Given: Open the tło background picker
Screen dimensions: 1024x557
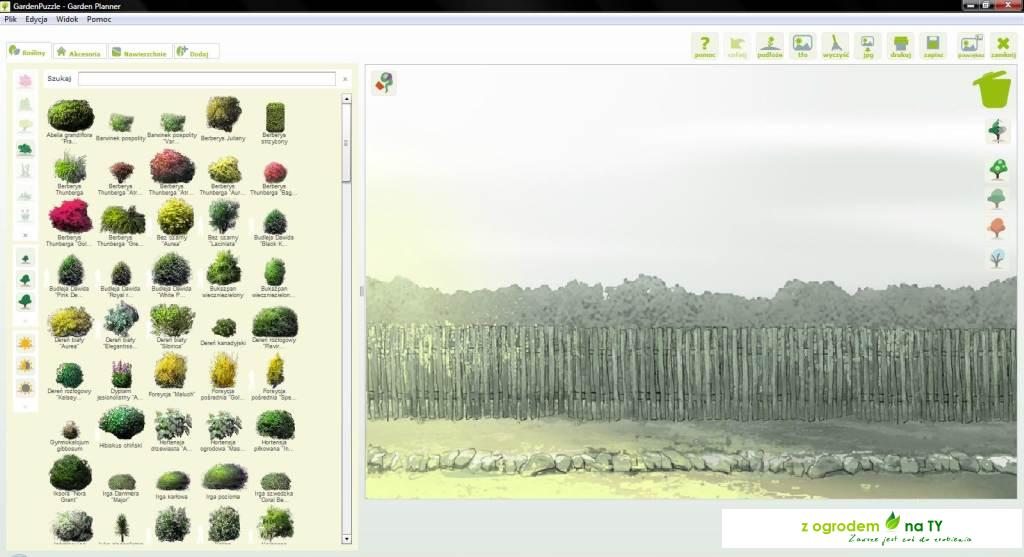Looking at the screenshot, I should point(802,46).
